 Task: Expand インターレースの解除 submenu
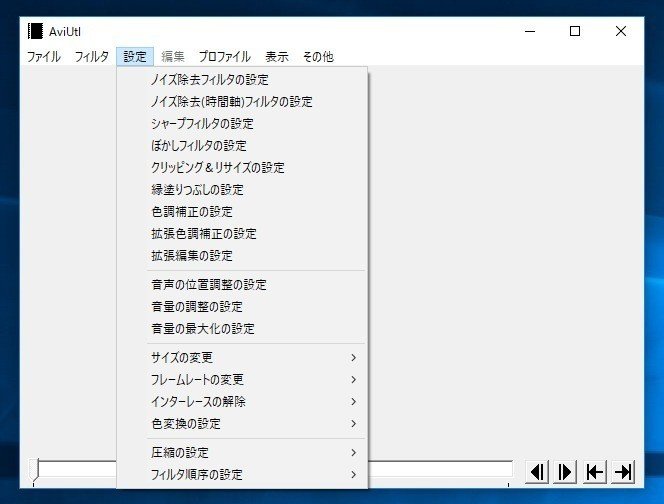pyautogui.click(x=242, y=402)
